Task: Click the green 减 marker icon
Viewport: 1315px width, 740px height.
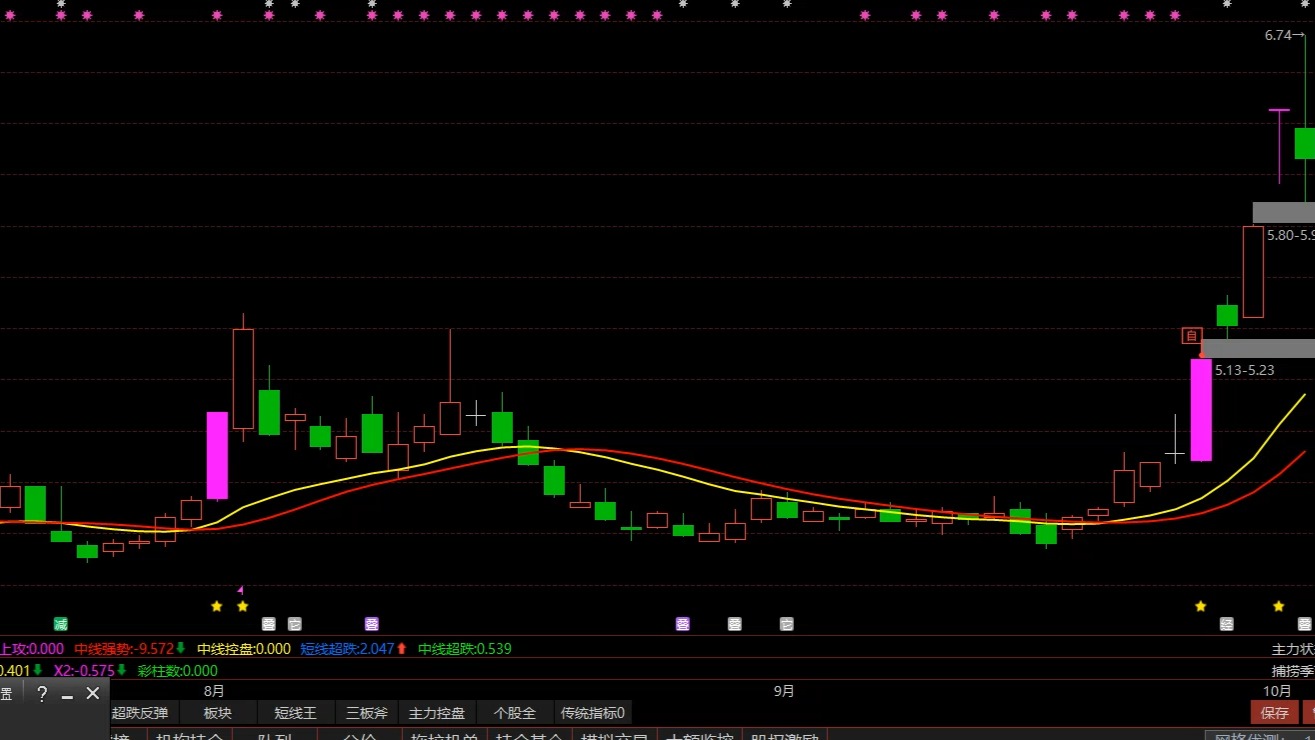Action: (61, 624)
